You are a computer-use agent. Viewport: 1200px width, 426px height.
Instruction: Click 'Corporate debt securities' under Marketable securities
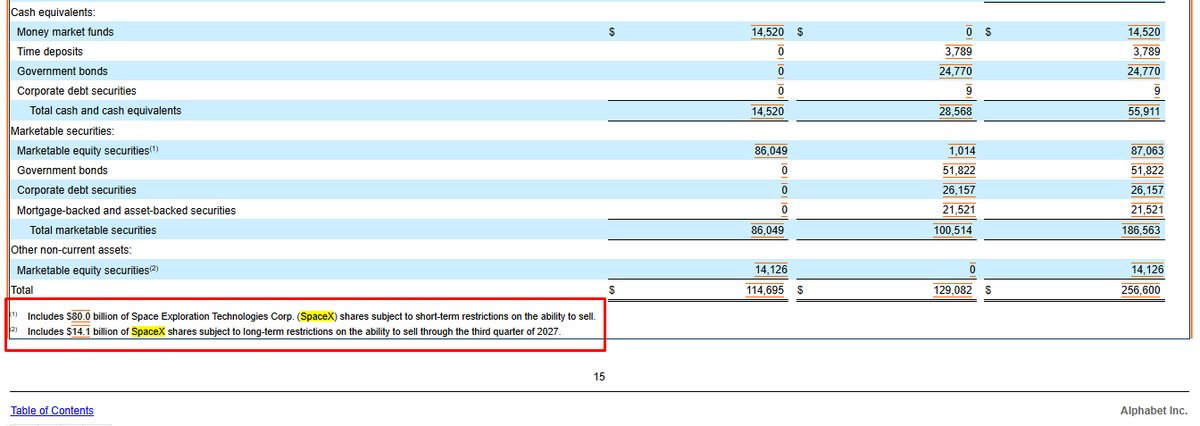point(76,190)
